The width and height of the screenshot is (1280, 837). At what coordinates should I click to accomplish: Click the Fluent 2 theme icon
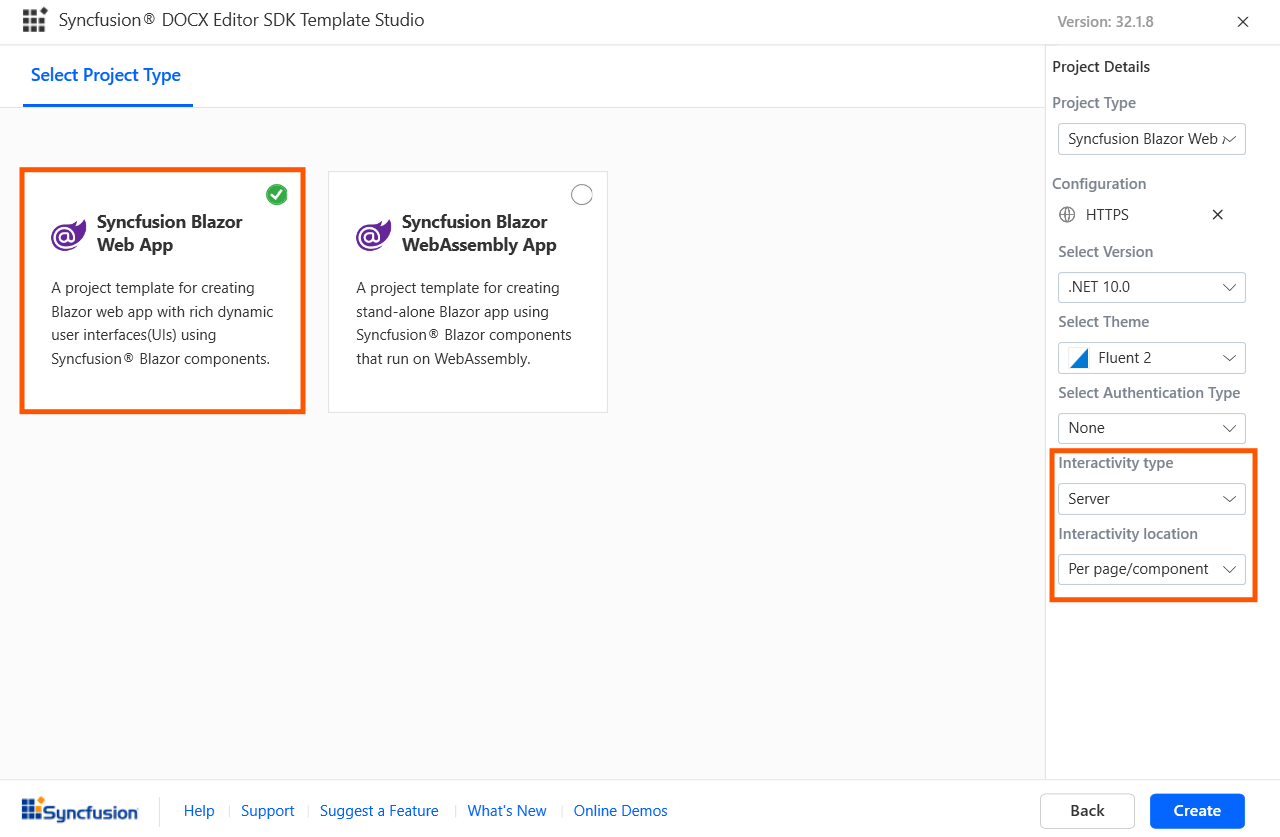tap(1078, 357)
